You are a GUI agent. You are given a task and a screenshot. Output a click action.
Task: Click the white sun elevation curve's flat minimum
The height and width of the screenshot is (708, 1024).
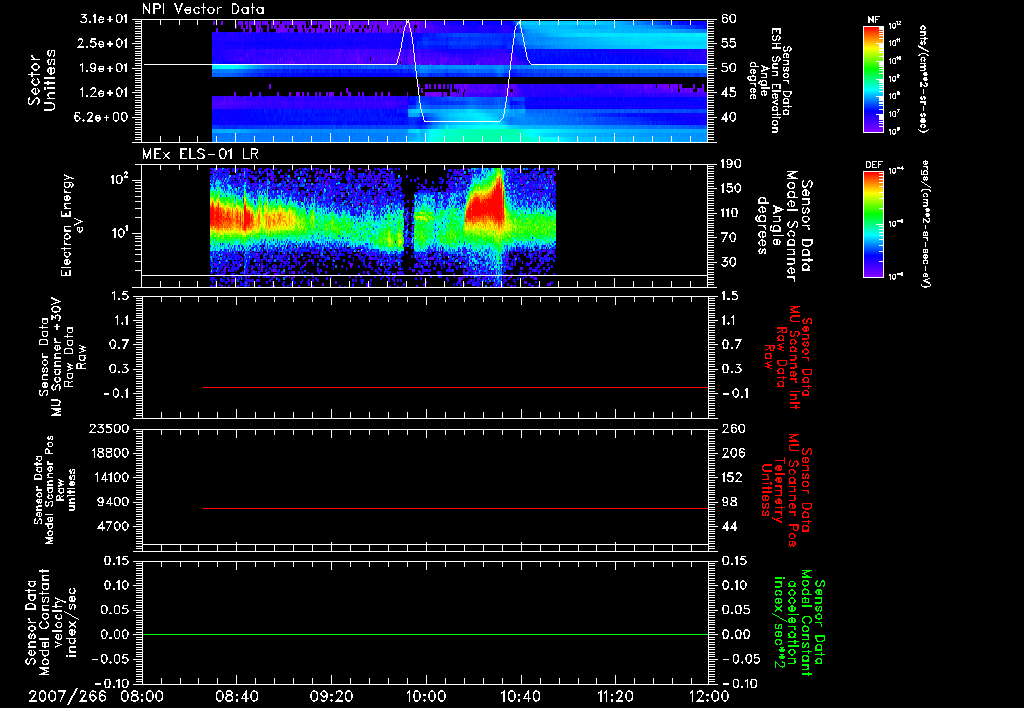click(x=462, y=121)
